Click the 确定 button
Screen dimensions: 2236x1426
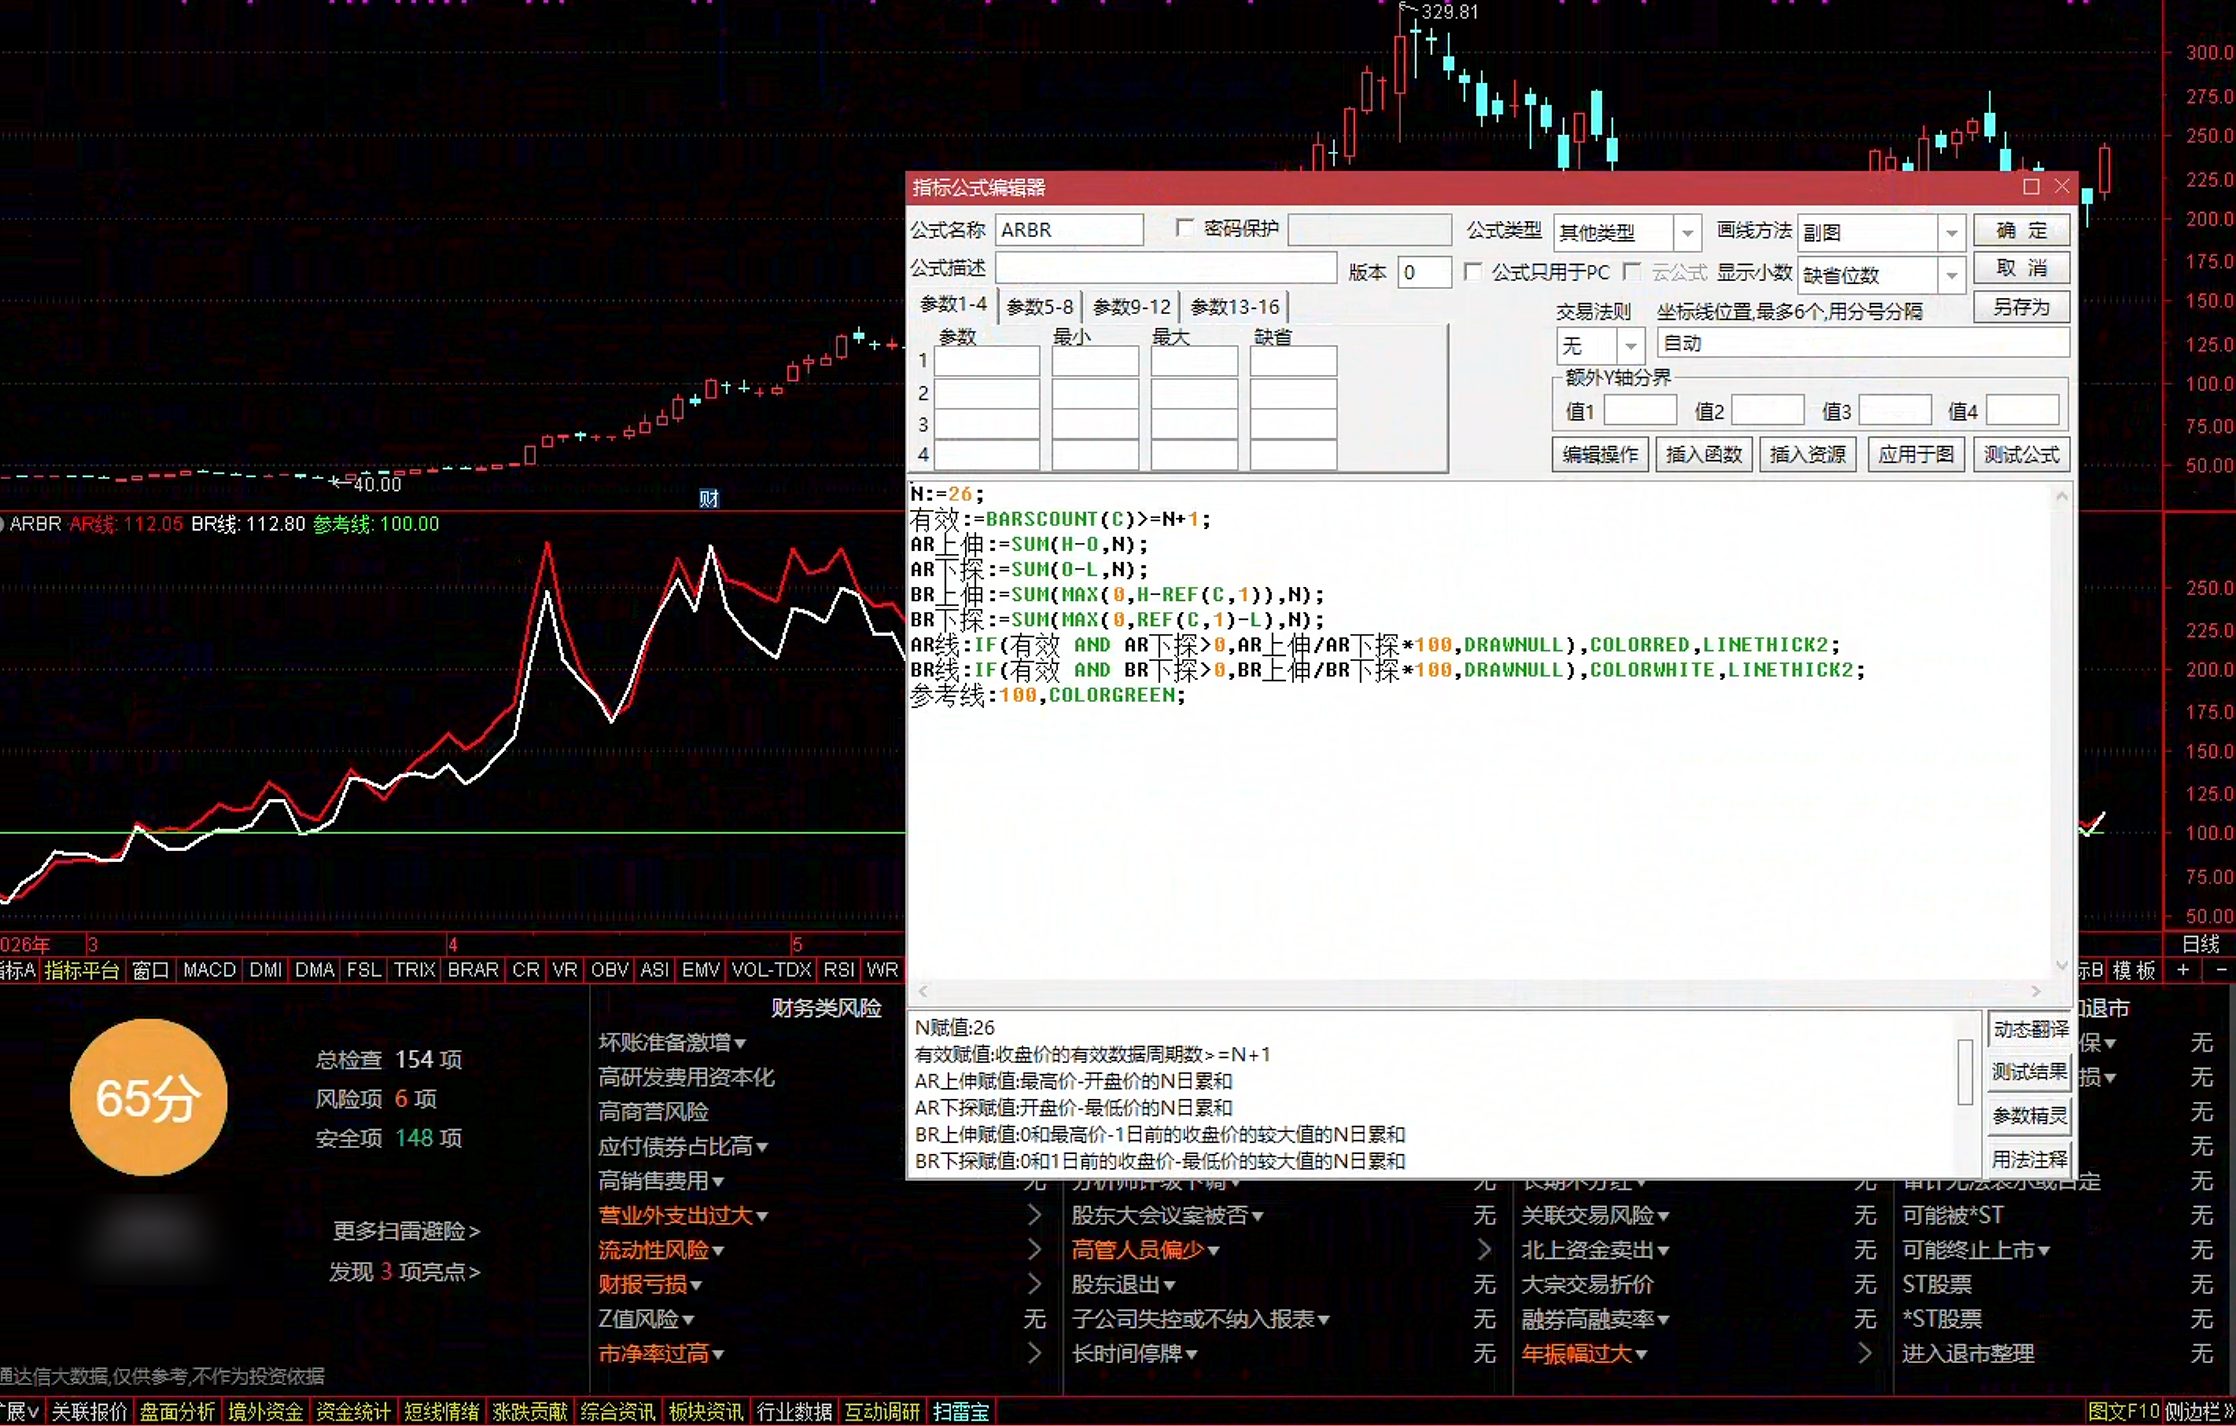point(2021,231)
